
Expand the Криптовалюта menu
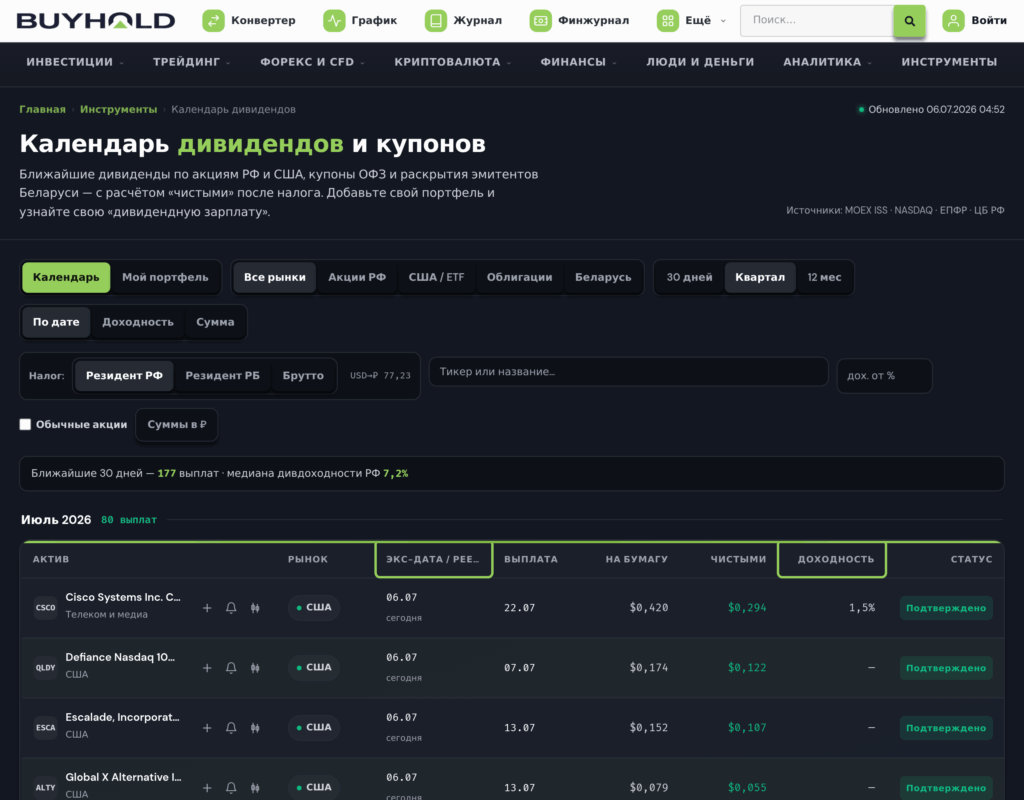pyautogui.click(x=453, y=62)
